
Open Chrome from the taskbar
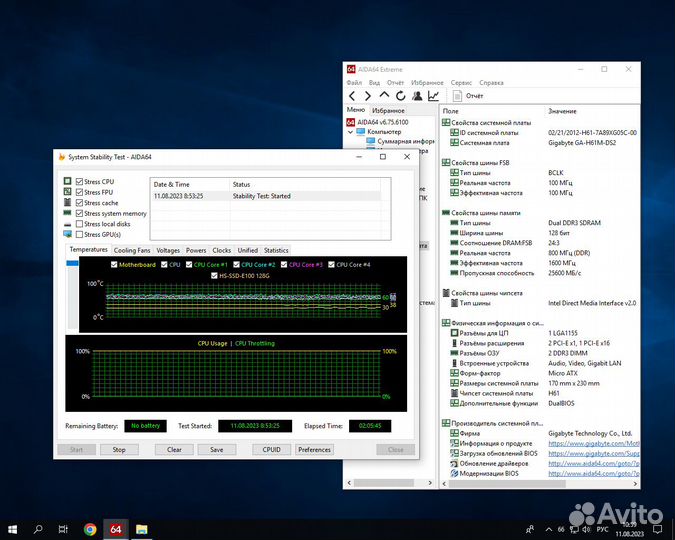(90, 528)
